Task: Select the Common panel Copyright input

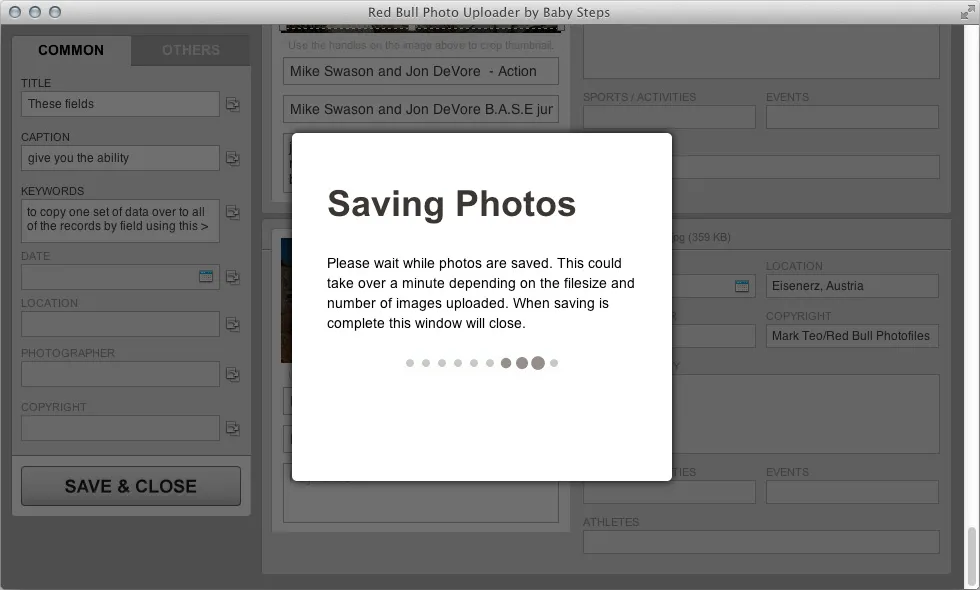Action: click(120, 428)
